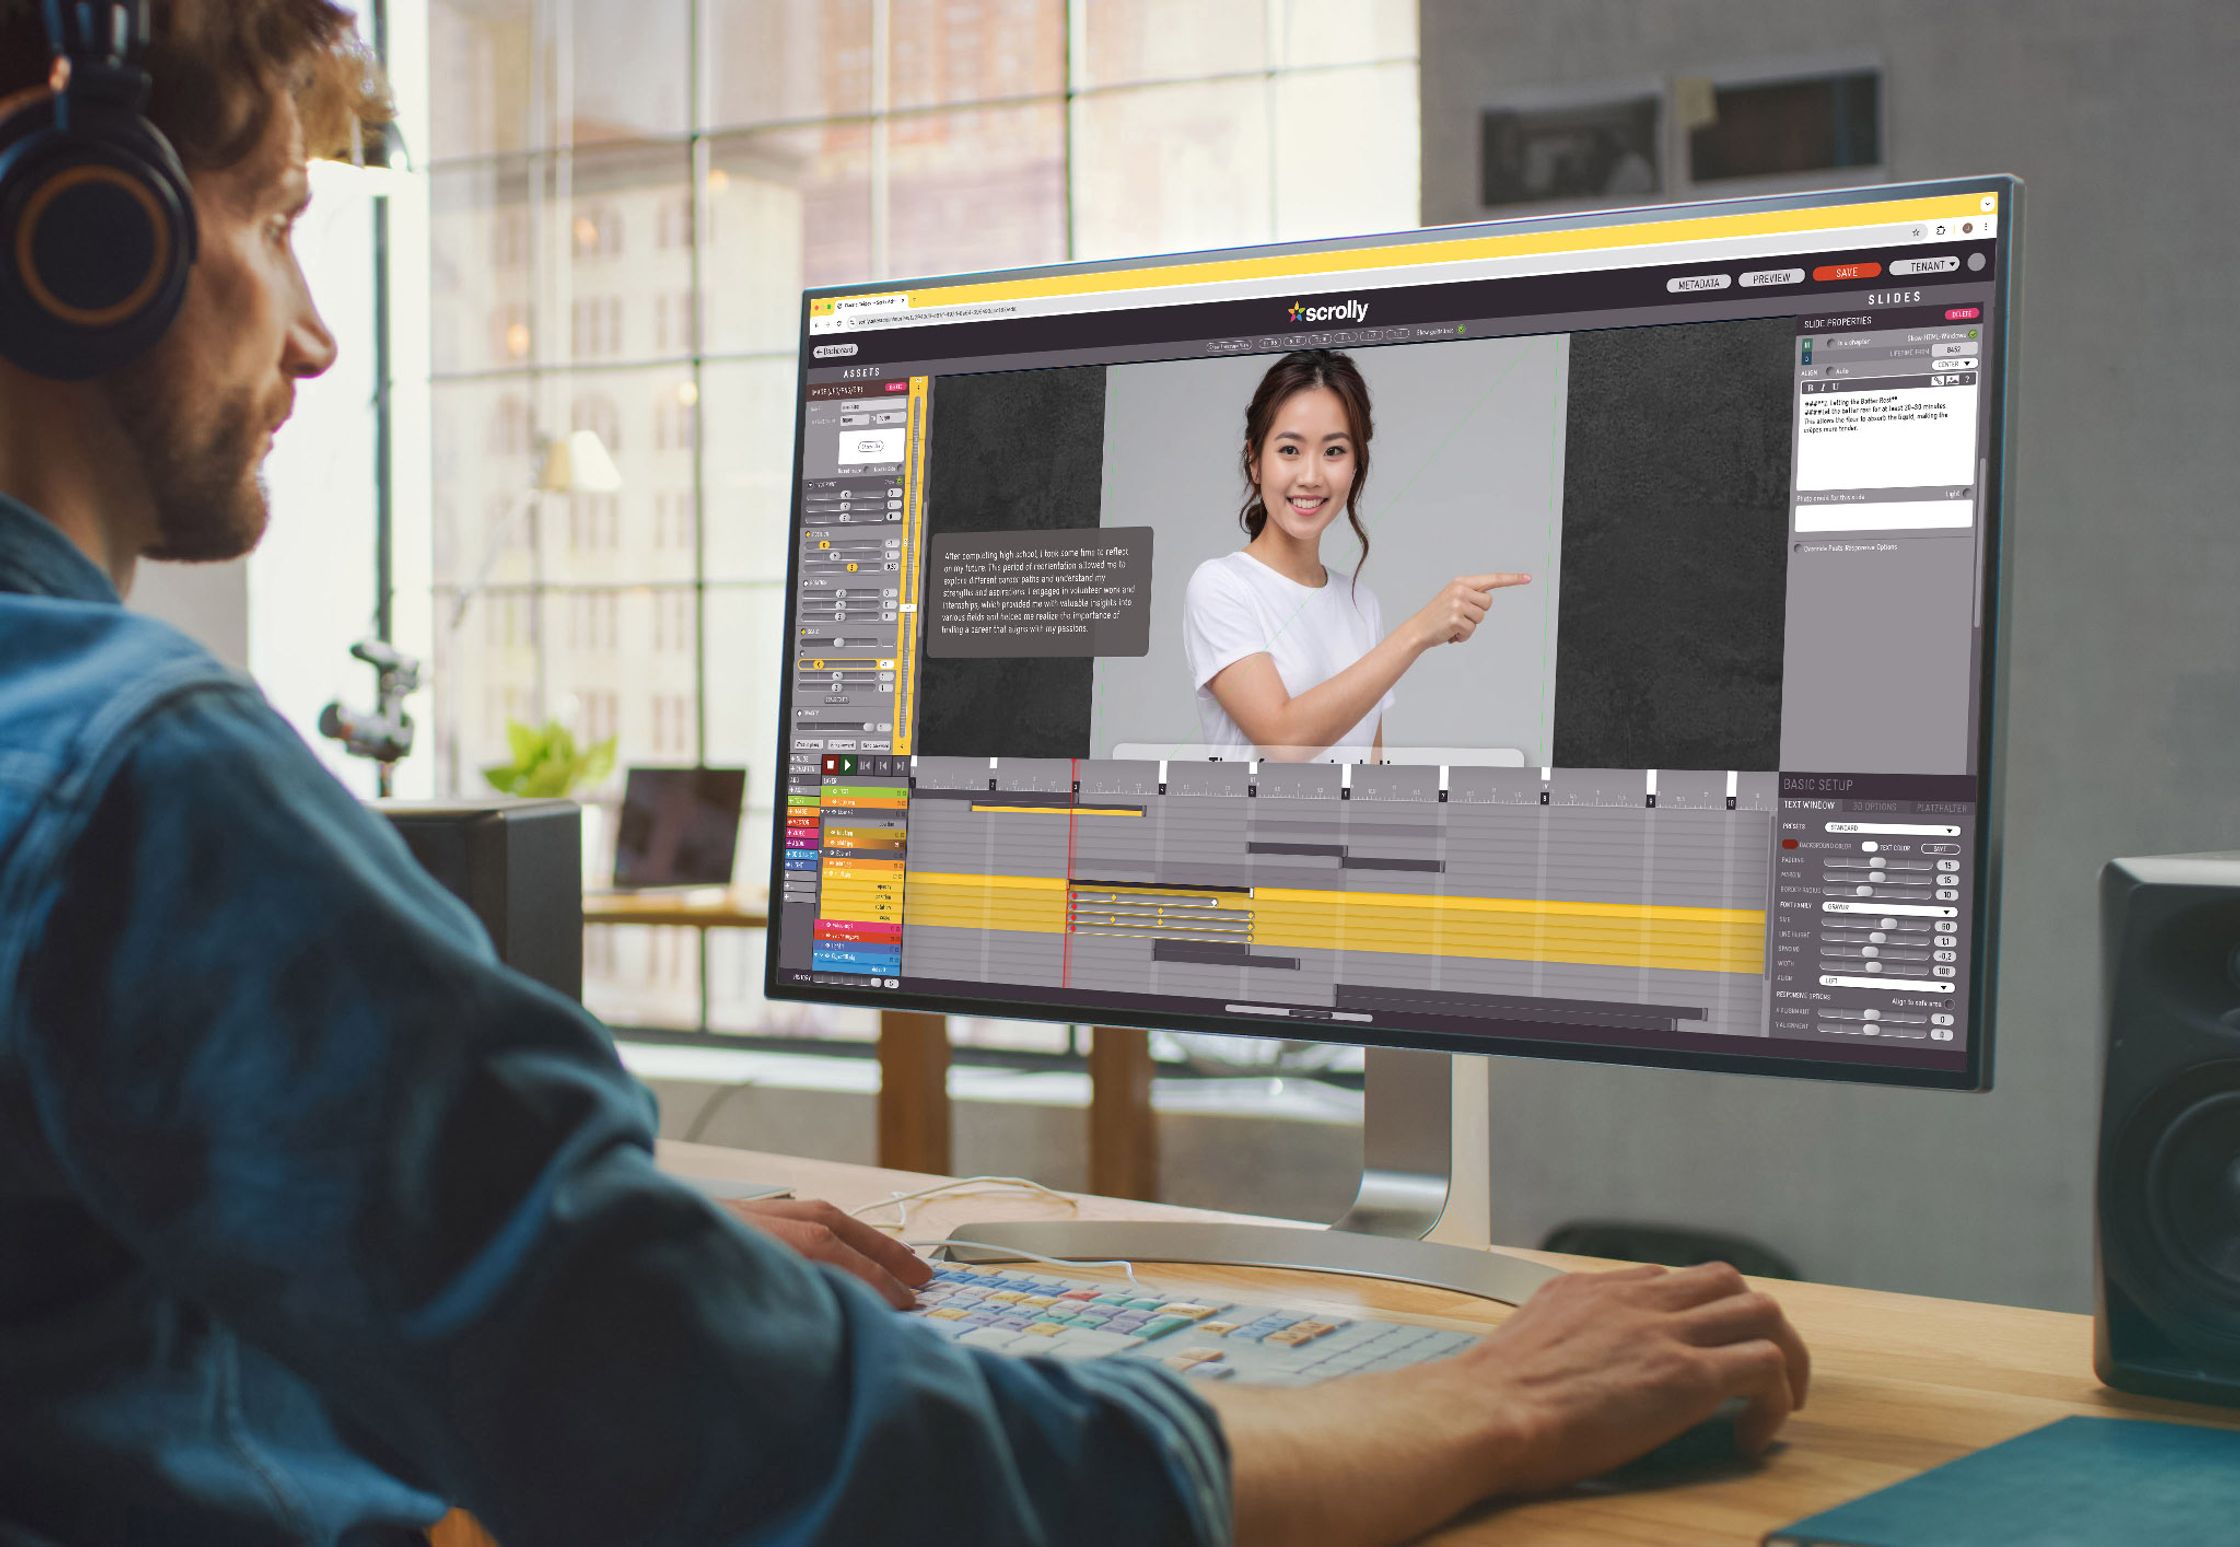Switch to the 3D OPTIONS tab
The height and width of the screenshot is (1547, 2240).
pyautogui.click(x=1873, y=807)
